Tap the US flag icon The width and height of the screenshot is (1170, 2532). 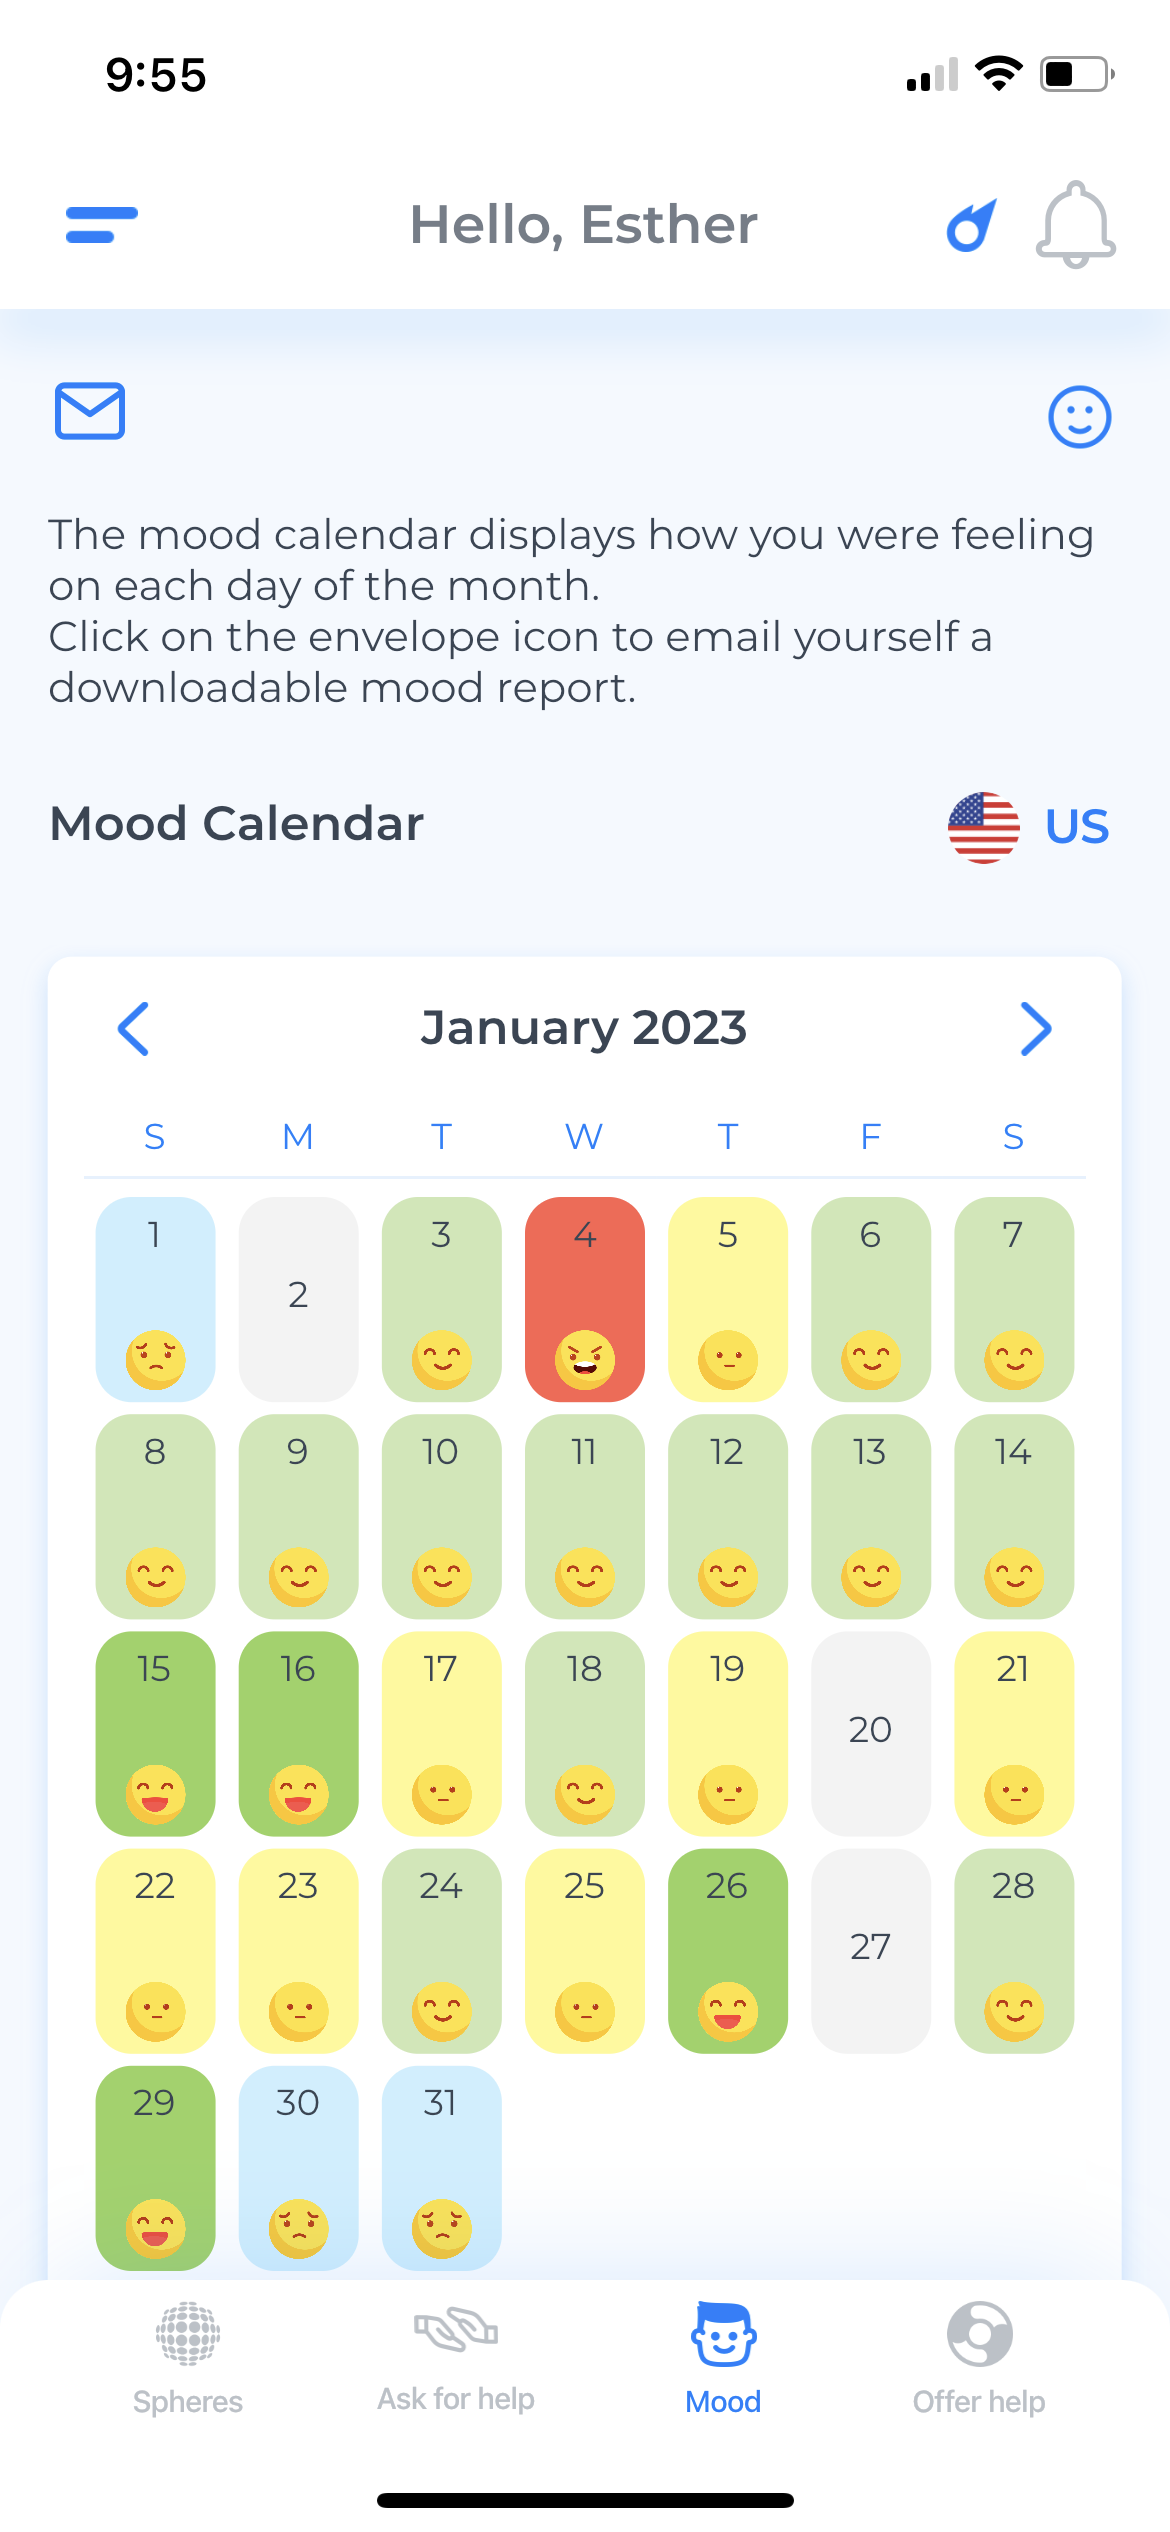[x=983, y=827]
